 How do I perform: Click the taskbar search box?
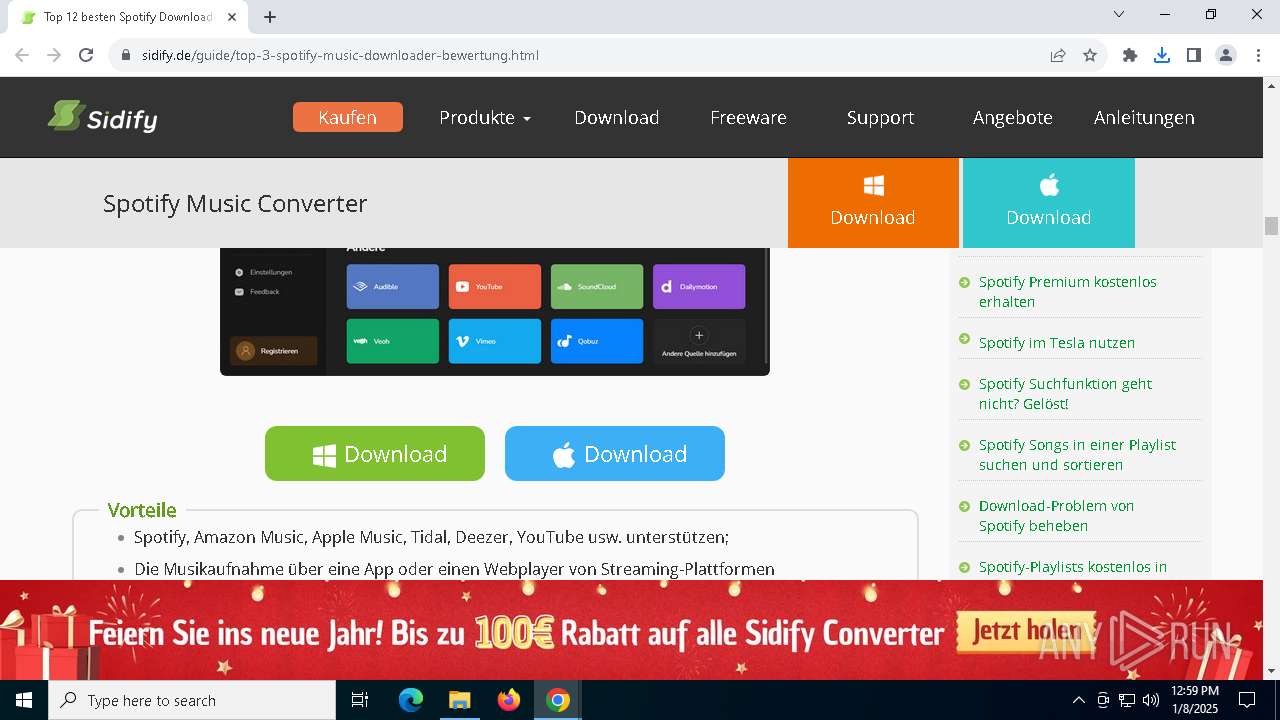click(x=192, y=700)
